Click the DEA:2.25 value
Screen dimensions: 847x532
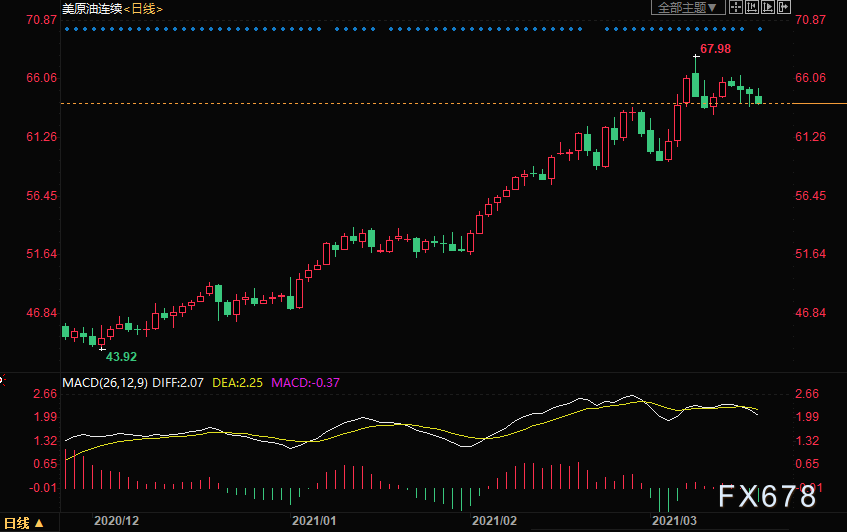[x=237, y=383]
